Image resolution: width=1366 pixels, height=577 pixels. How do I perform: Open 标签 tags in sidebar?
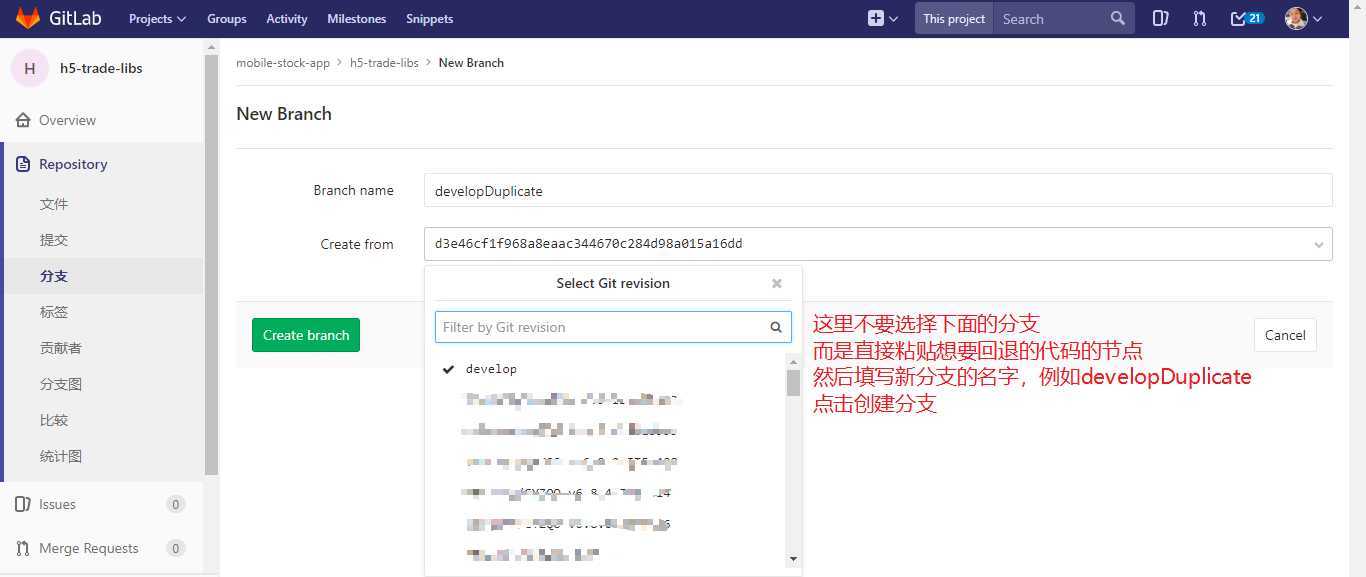pyautogui.click(x=54, y=312)
